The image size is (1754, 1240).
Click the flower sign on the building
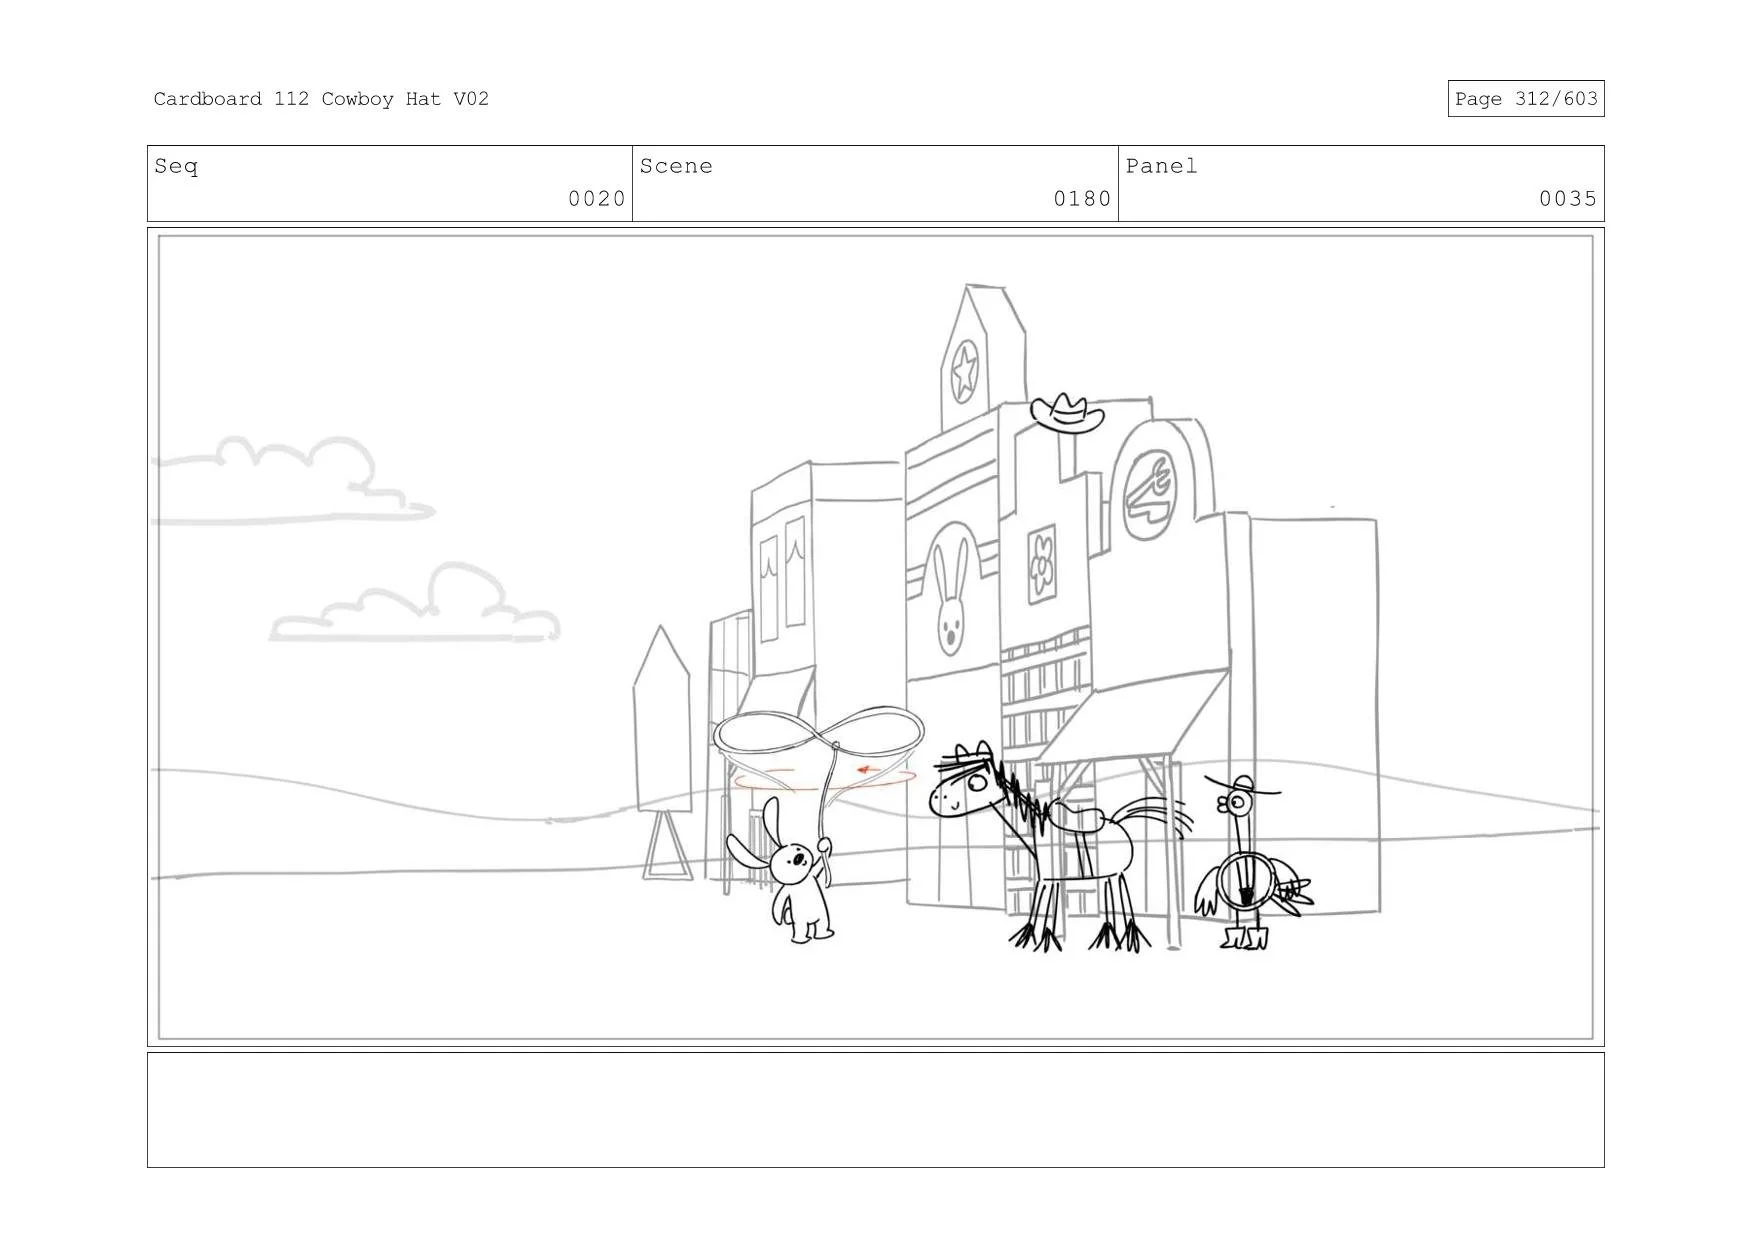pos(1041,564)
